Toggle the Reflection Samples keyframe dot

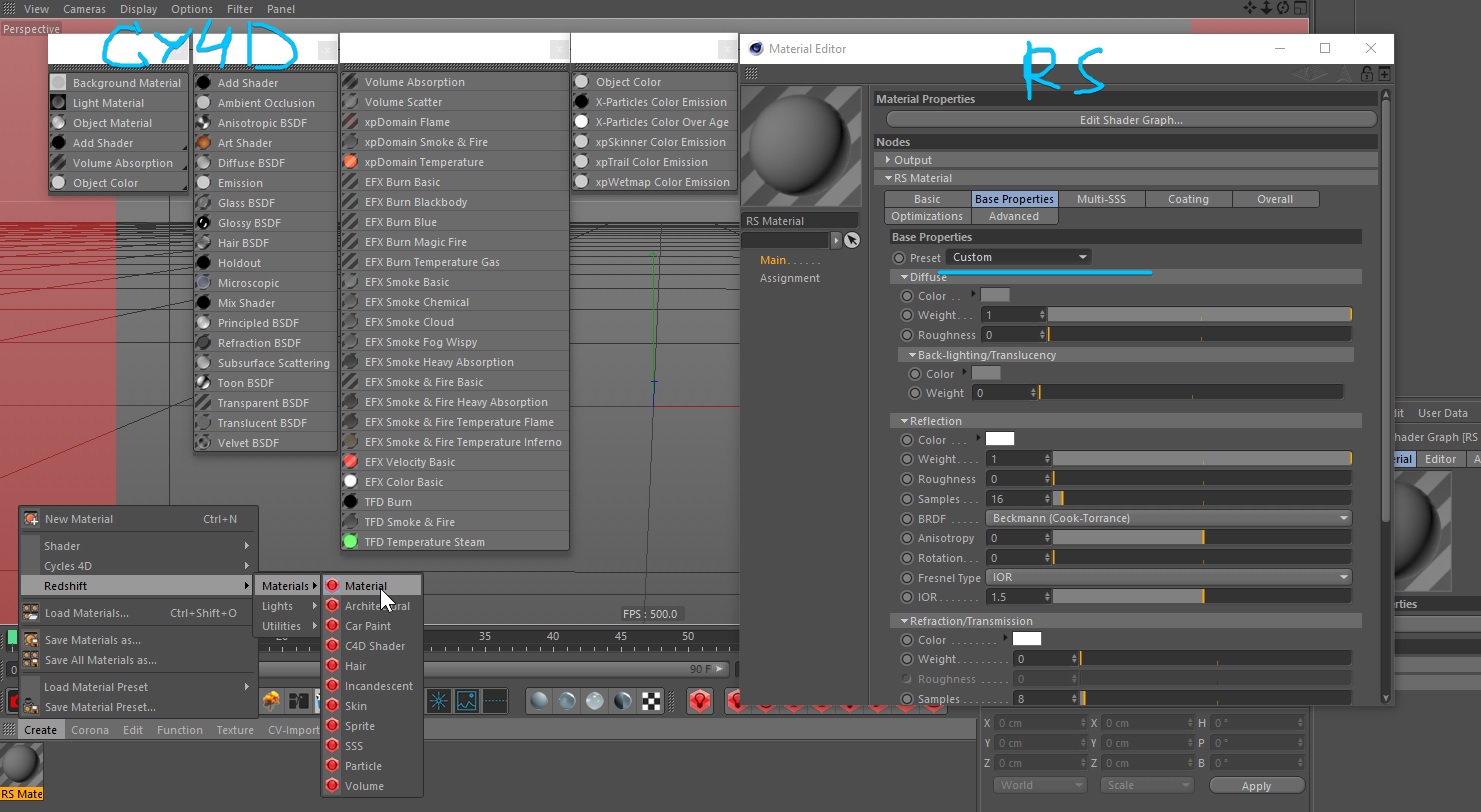(x=907, y=499)
